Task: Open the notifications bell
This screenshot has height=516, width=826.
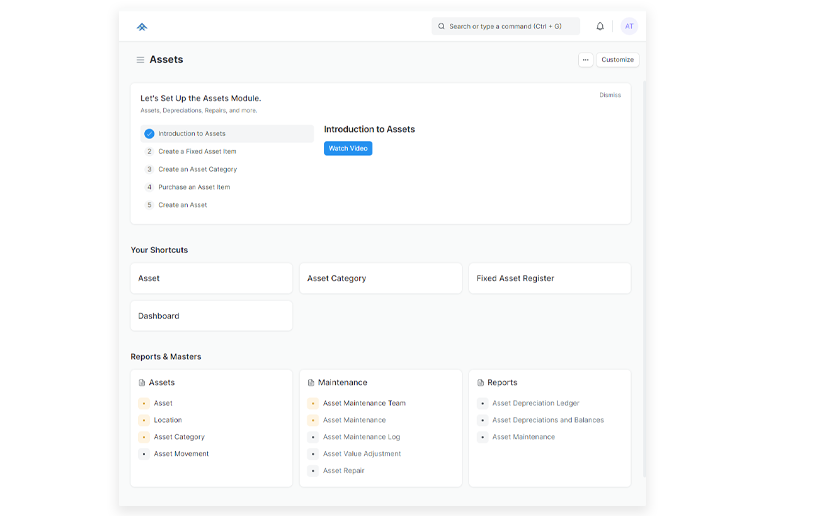Action: [x=600, y=27]
